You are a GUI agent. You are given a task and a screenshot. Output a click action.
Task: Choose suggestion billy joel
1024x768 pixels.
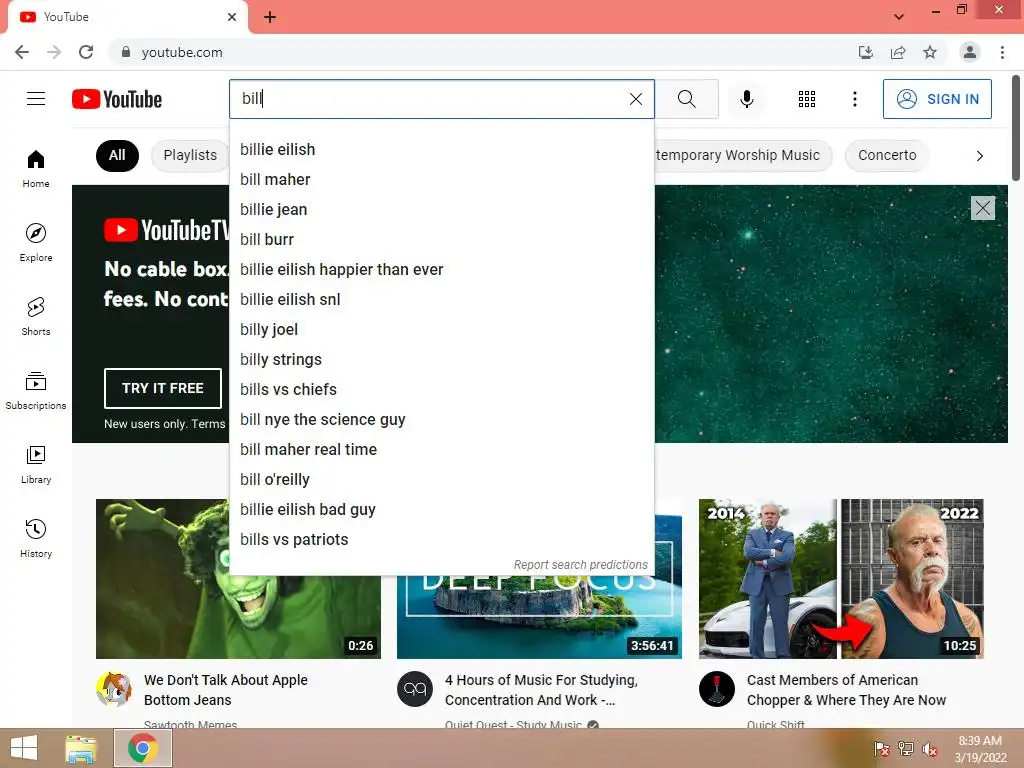click(x=441, y=330)
